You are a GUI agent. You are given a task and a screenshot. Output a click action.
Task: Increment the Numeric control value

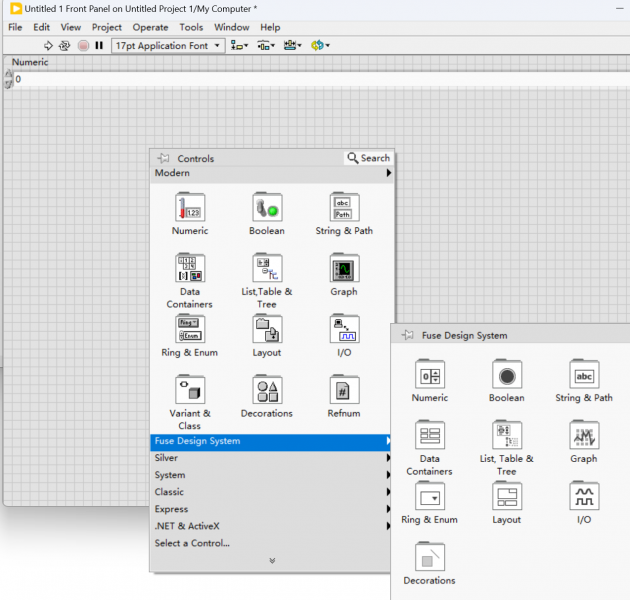click(x=8, y=74)
